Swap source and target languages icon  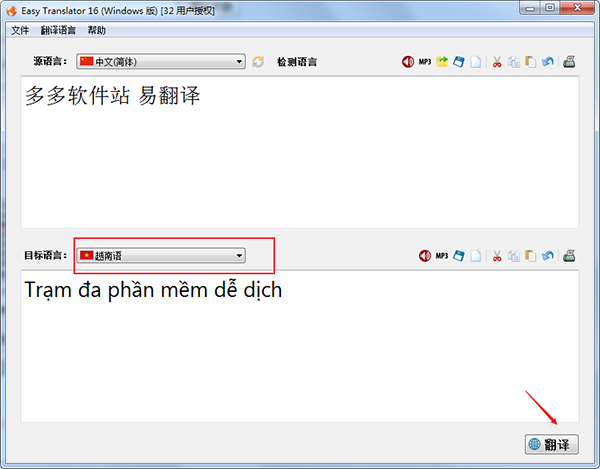(x=258, y=62)
